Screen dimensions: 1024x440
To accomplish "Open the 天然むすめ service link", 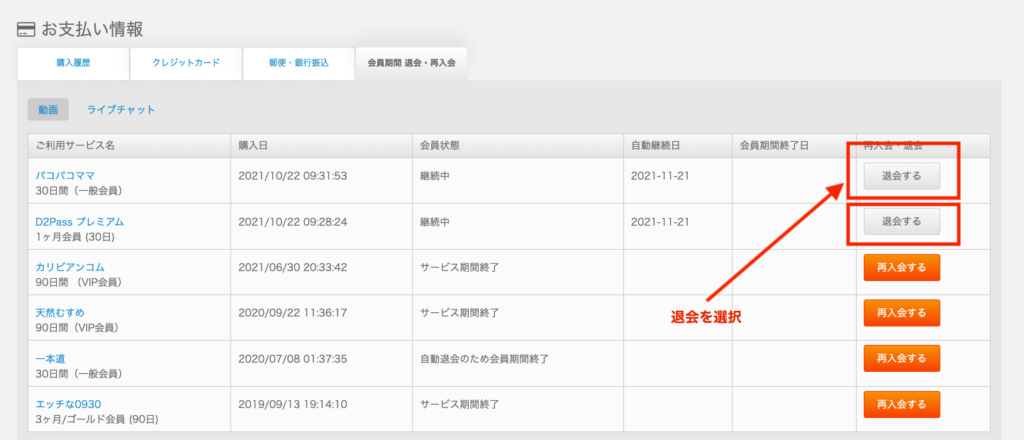I will (60, 313).
